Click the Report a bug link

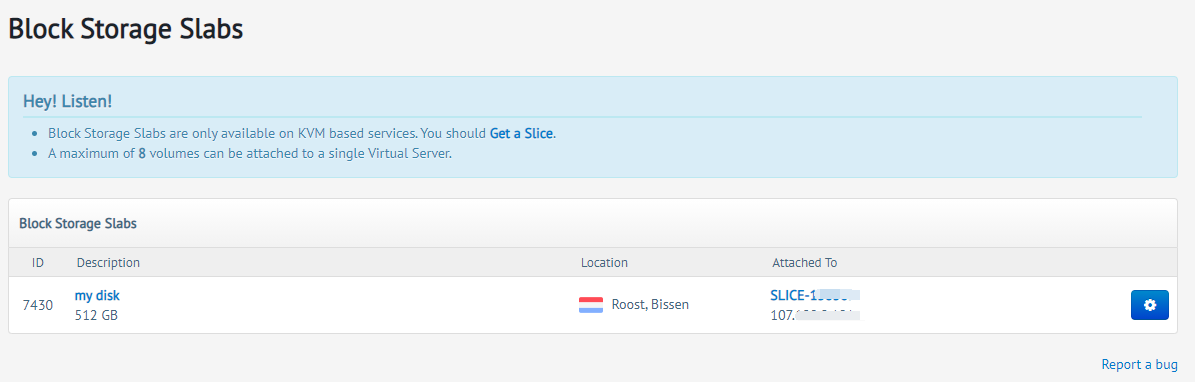1139,364
